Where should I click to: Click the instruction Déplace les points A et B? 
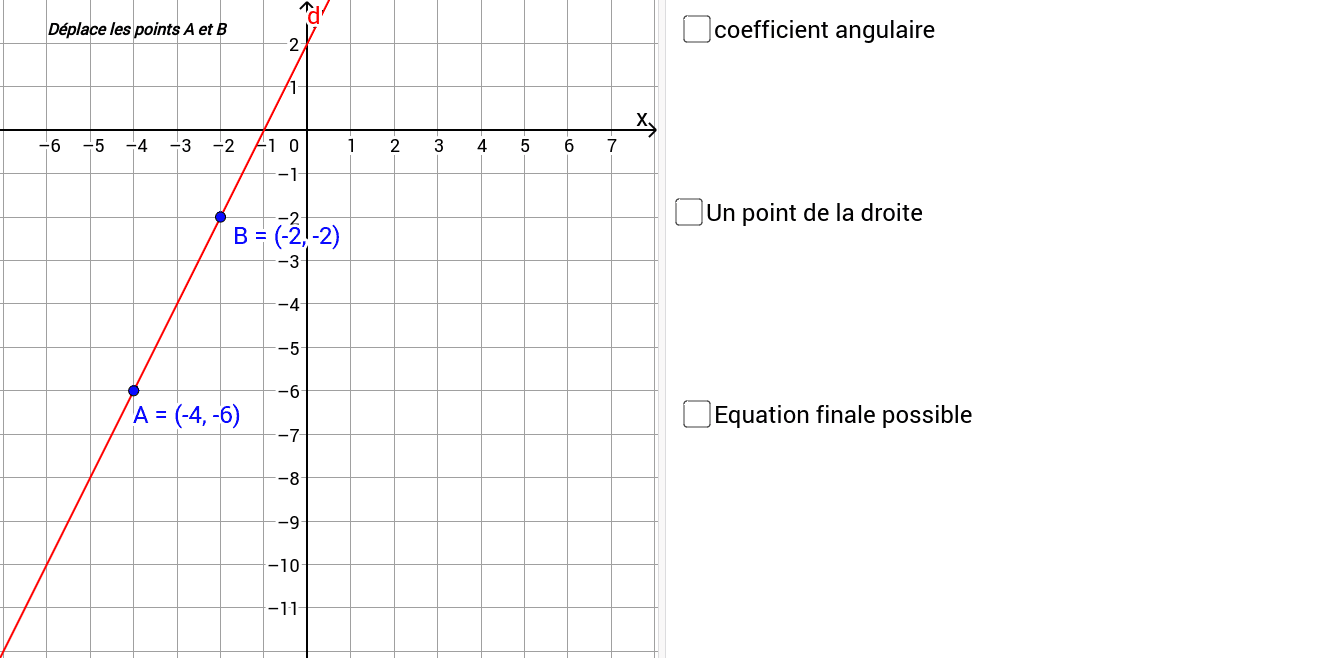pos(137,29)
